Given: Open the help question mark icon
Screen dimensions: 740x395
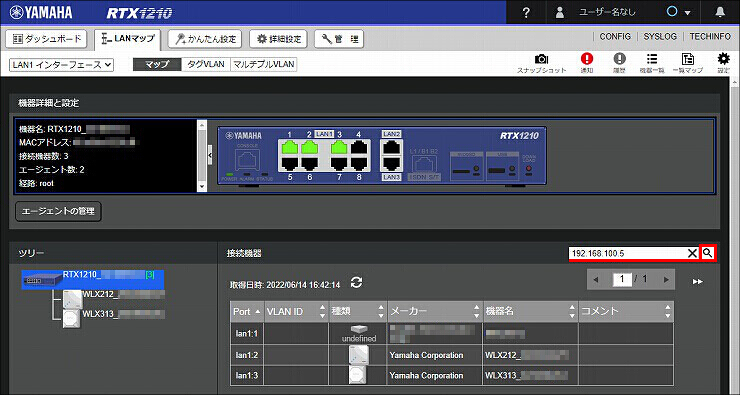Looking at the screenshot, I should point(526,13).
